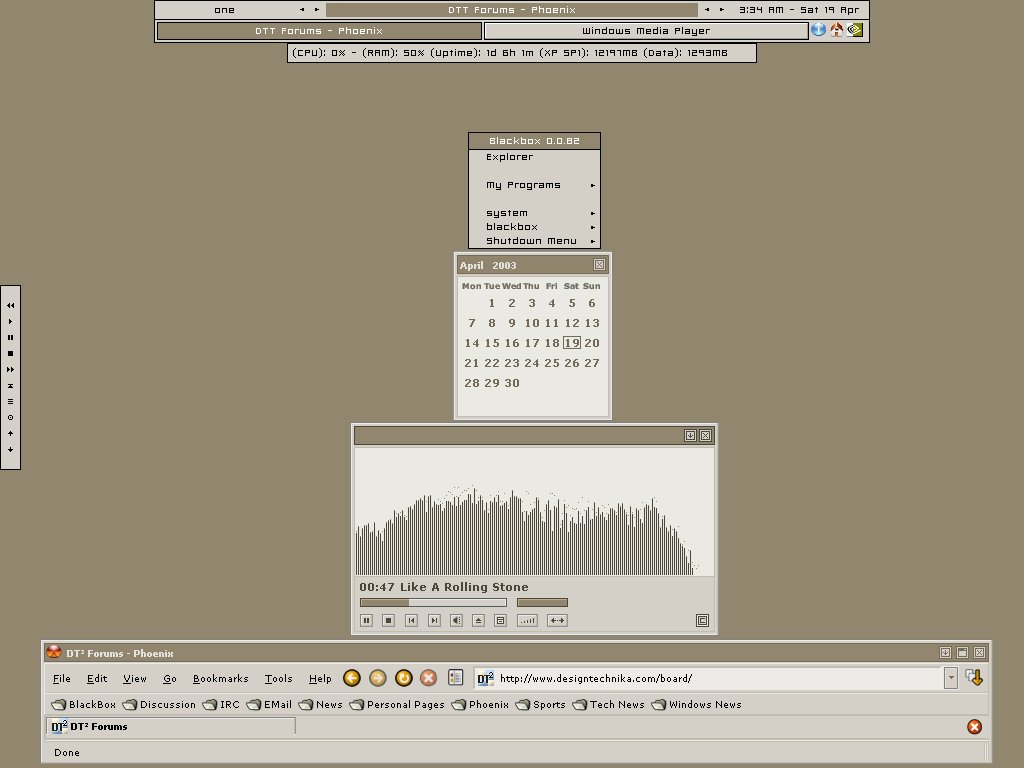Screen dimensions: 1024x768
Task: Reload the page in Phoenix
Action: pyautogui.click(x=403, y=678)
